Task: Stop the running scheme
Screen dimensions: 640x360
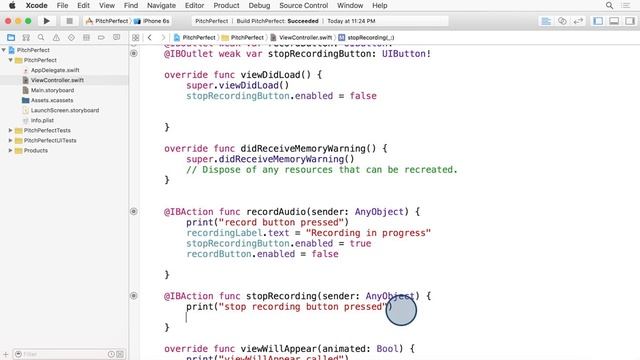Action: point(69,21)
